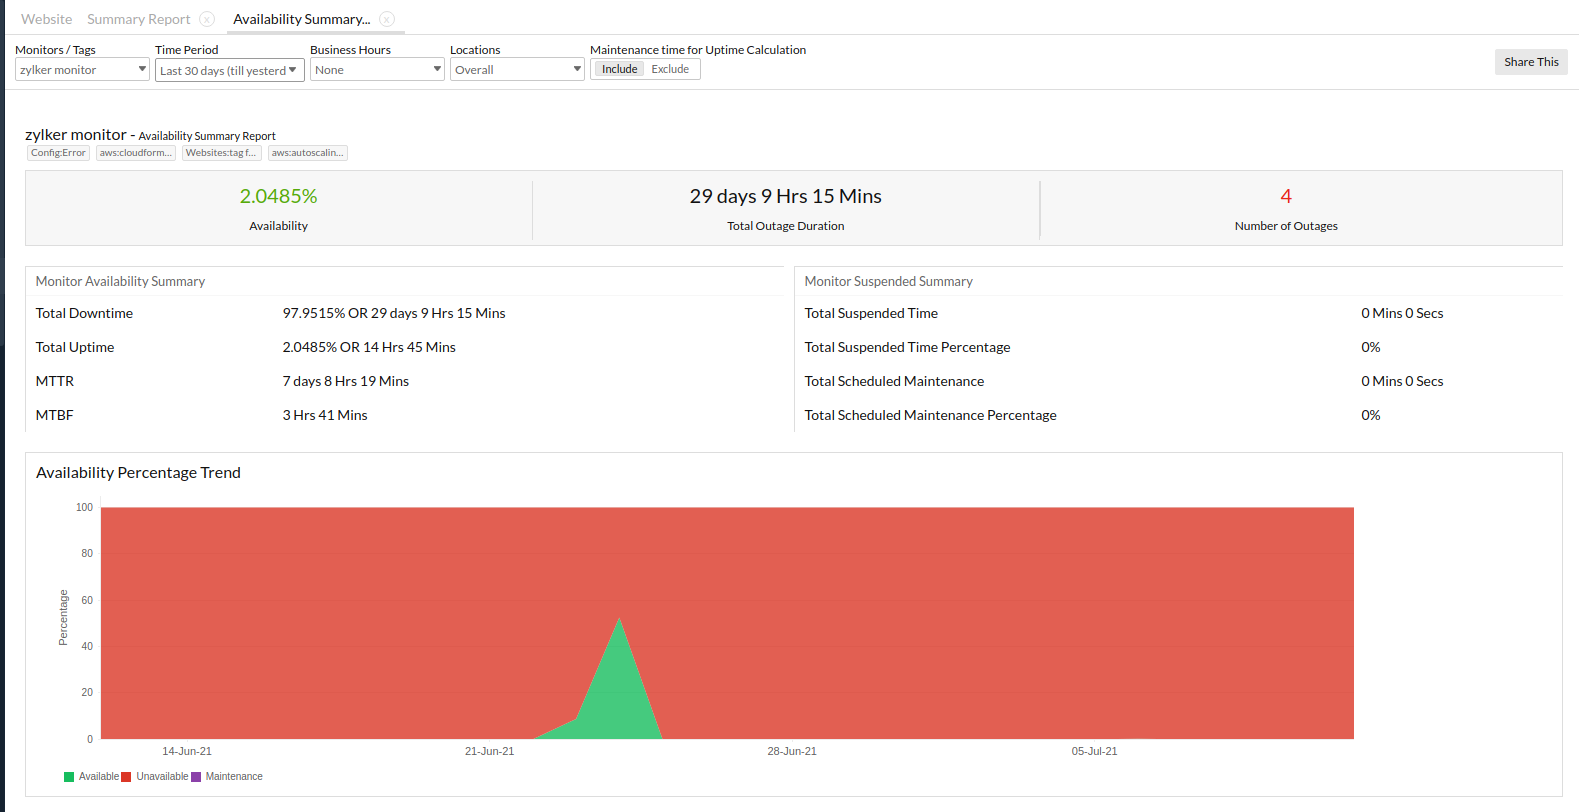1579x812 pixels.
Task: Click the Websites:tag tag label
Action: coord(221,153)
